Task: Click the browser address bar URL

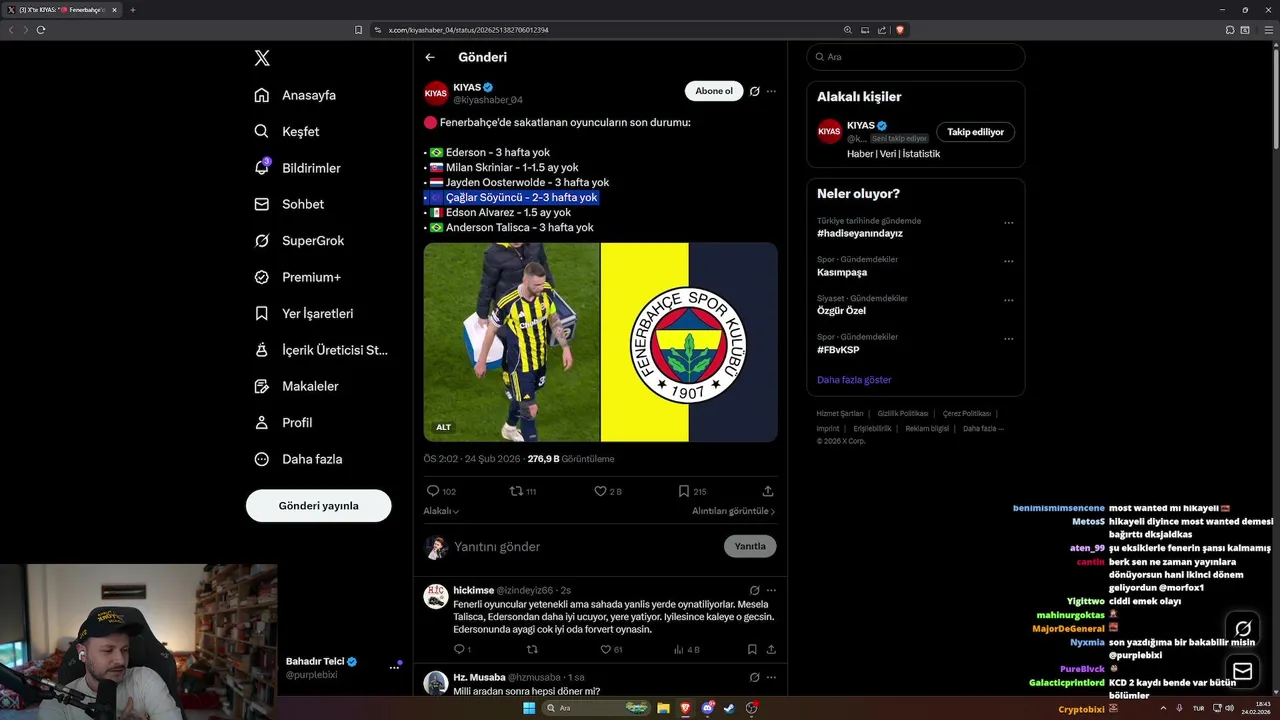Action: 469,30
